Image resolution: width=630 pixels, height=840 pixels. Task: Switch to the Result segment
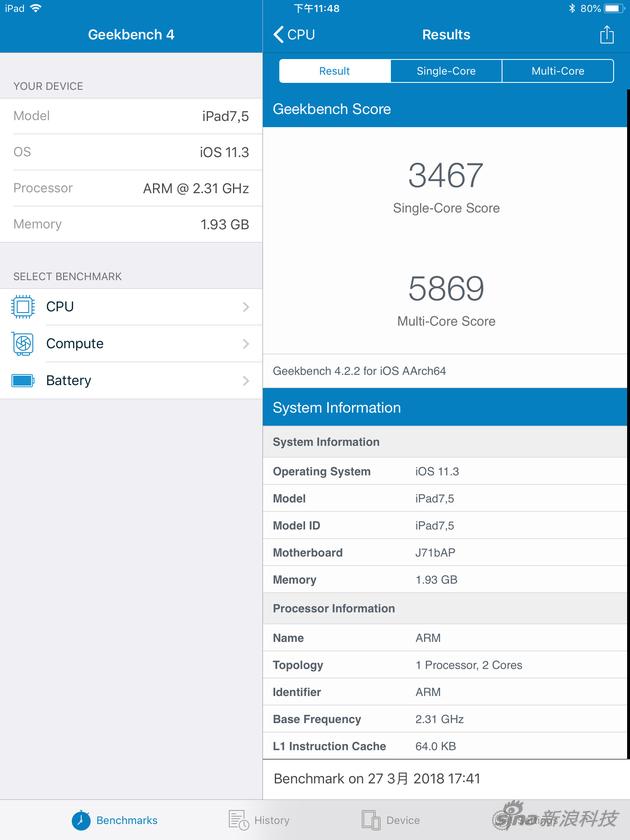[335, 71]
